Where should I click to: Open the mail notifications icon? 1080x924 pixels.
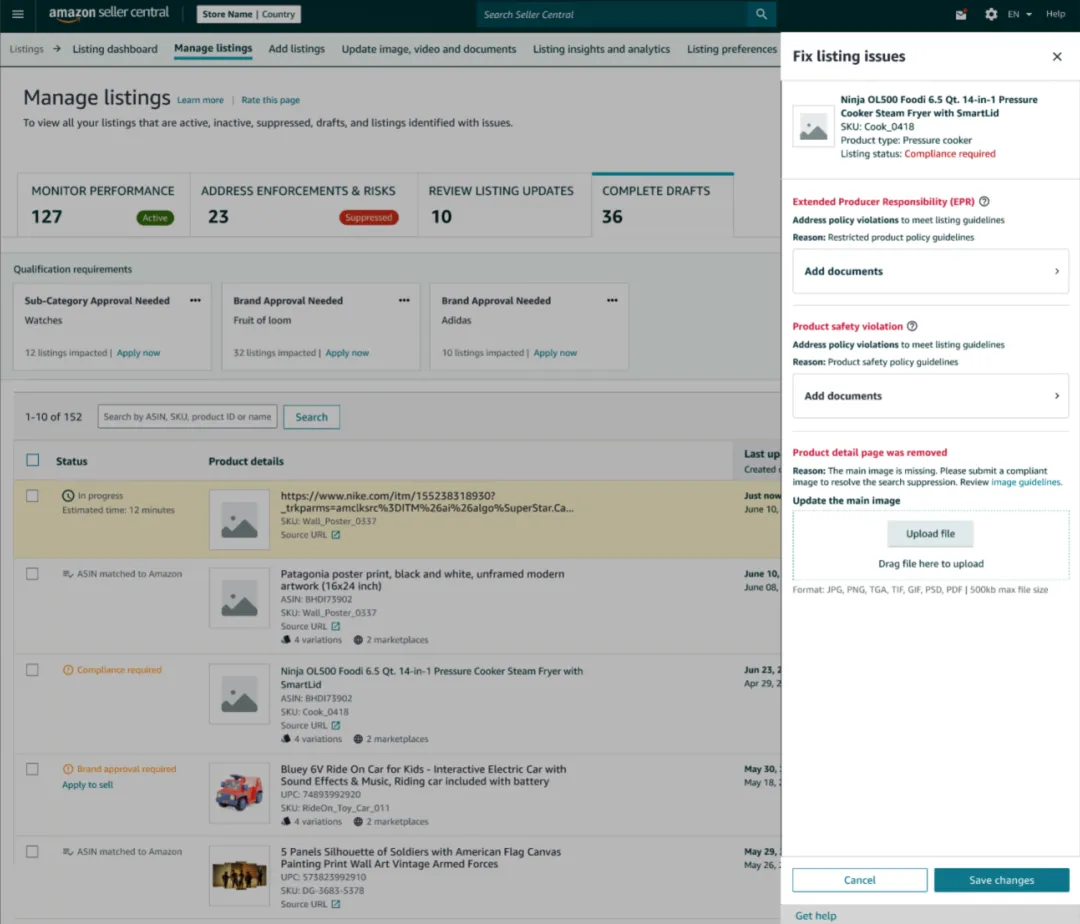pos(961,14)
